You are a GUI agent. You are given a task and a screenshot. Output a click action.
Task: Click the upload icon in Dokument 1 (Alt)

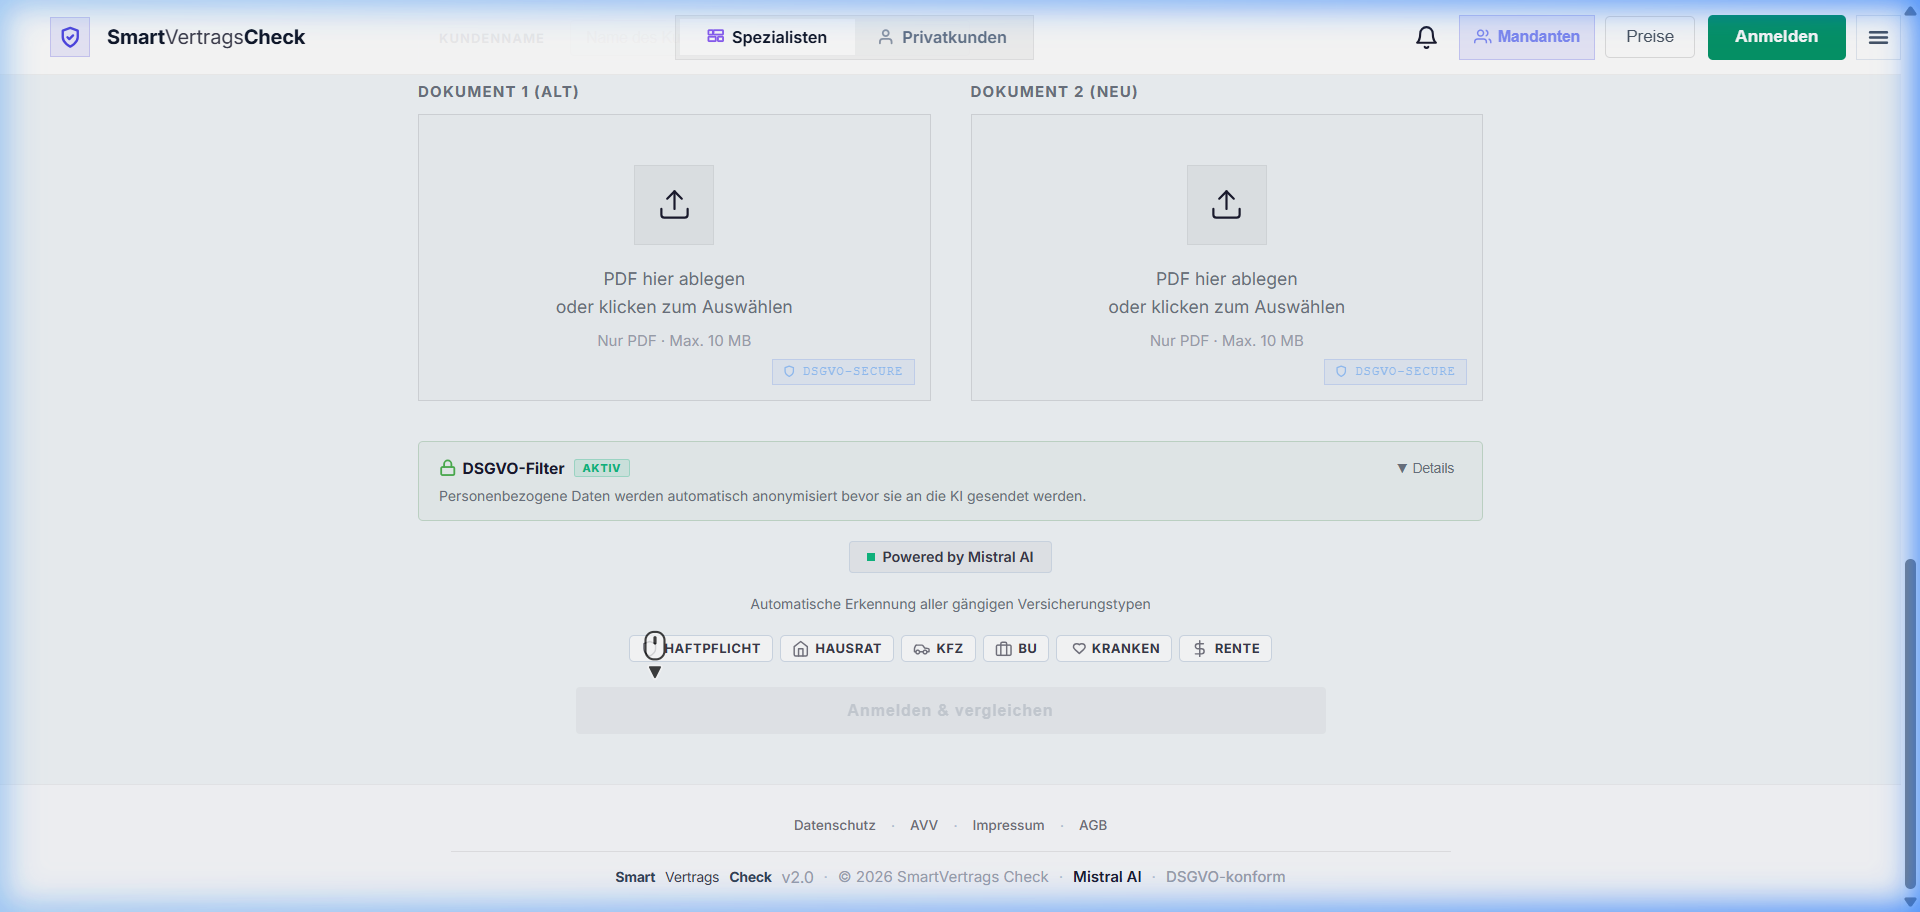click(673, 204)
